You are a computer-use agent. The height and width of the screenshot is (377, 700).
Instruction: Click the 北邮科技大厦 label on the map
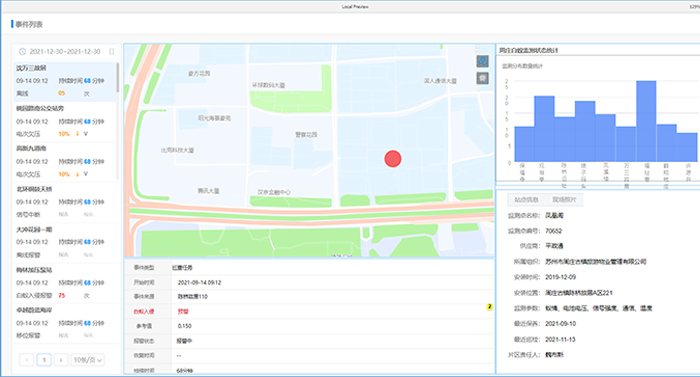177,151
